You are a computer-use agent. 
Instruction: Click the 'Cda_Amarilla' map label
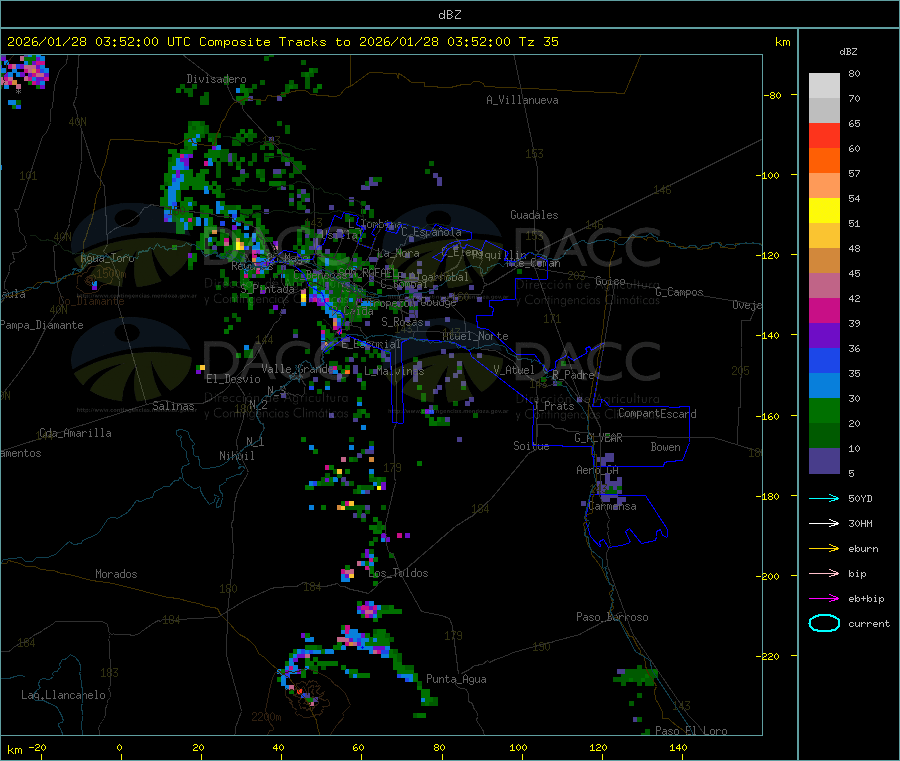(x=75, y=433)
